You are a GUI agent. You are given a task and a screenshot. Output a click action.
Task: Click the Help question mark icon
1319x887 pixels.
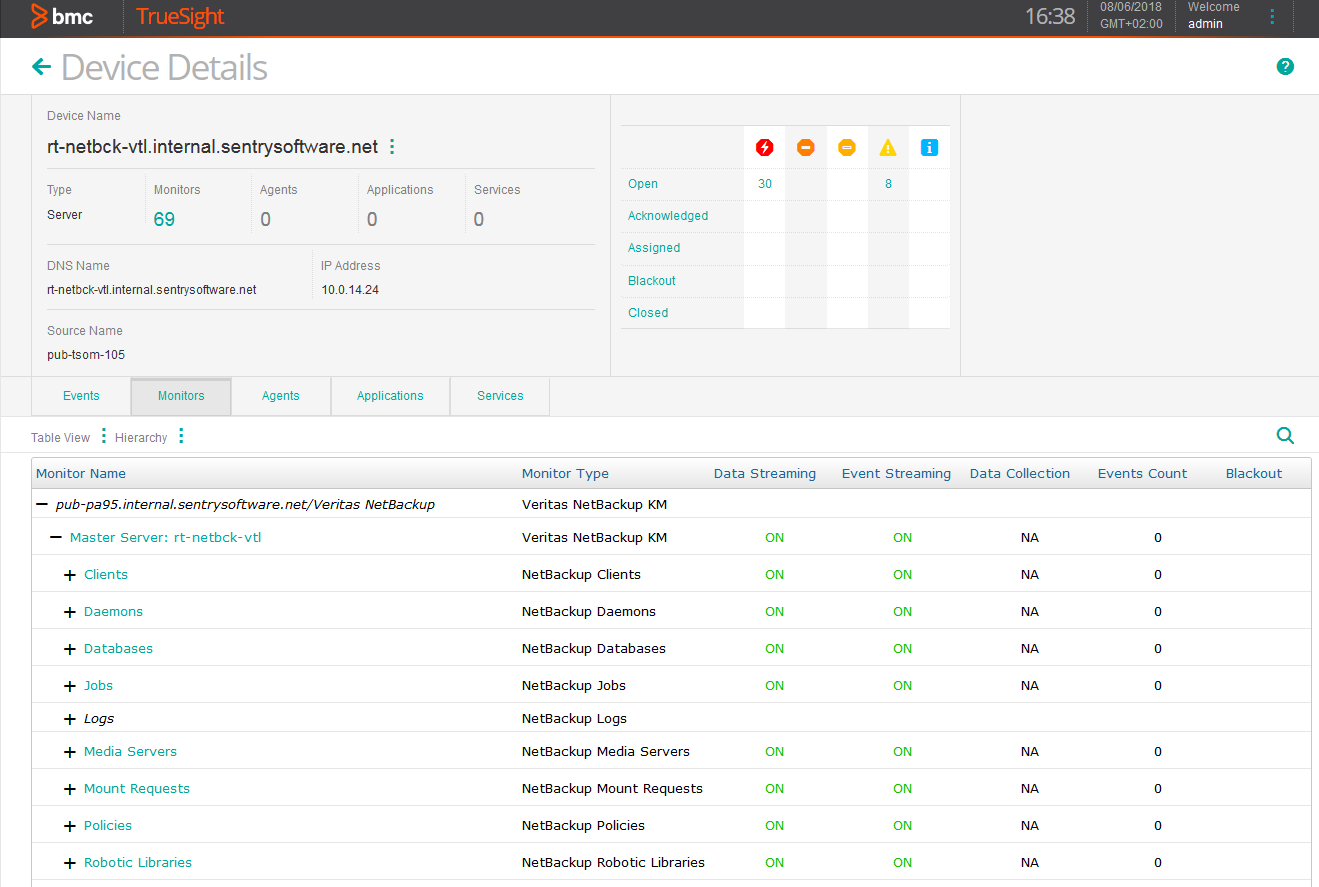click(1285, 66)
